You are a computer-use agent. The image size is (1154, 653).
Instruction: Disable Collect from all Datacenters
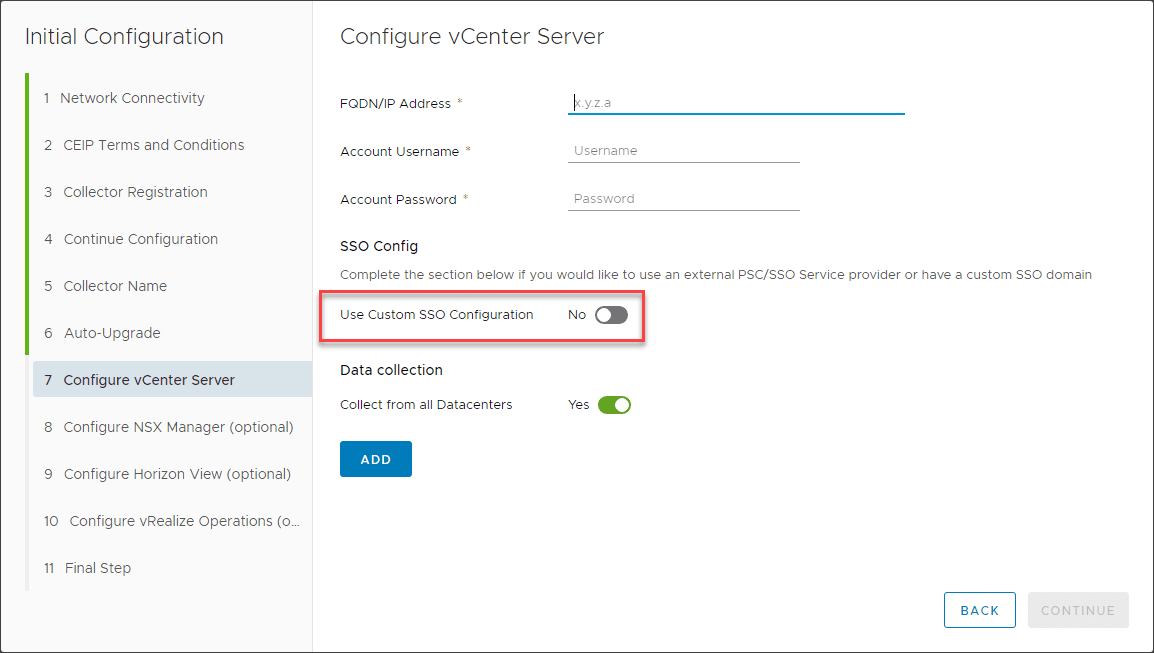[614, 404]
